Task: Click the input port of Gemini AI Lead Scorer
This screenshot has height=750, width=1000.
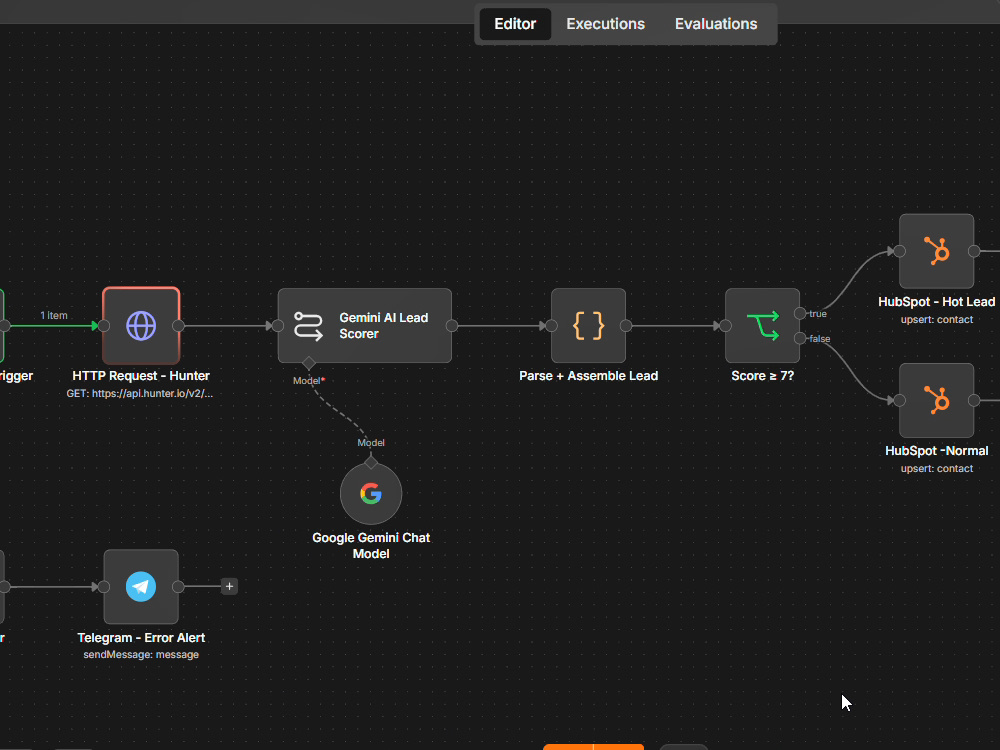Action: [x=278, y=326]
